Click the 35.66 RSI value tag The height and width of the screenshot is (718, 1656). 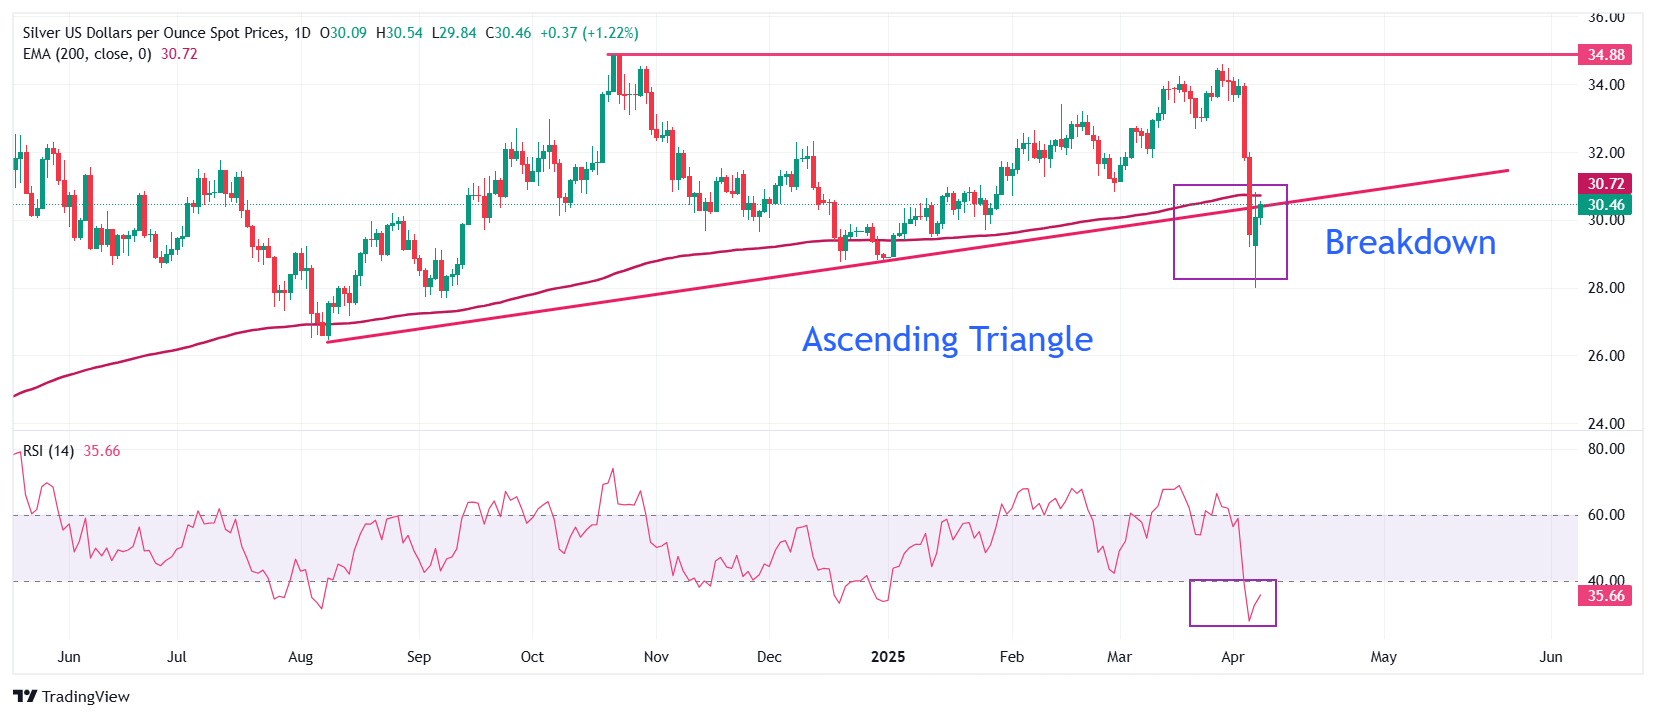coord(1605,596)
